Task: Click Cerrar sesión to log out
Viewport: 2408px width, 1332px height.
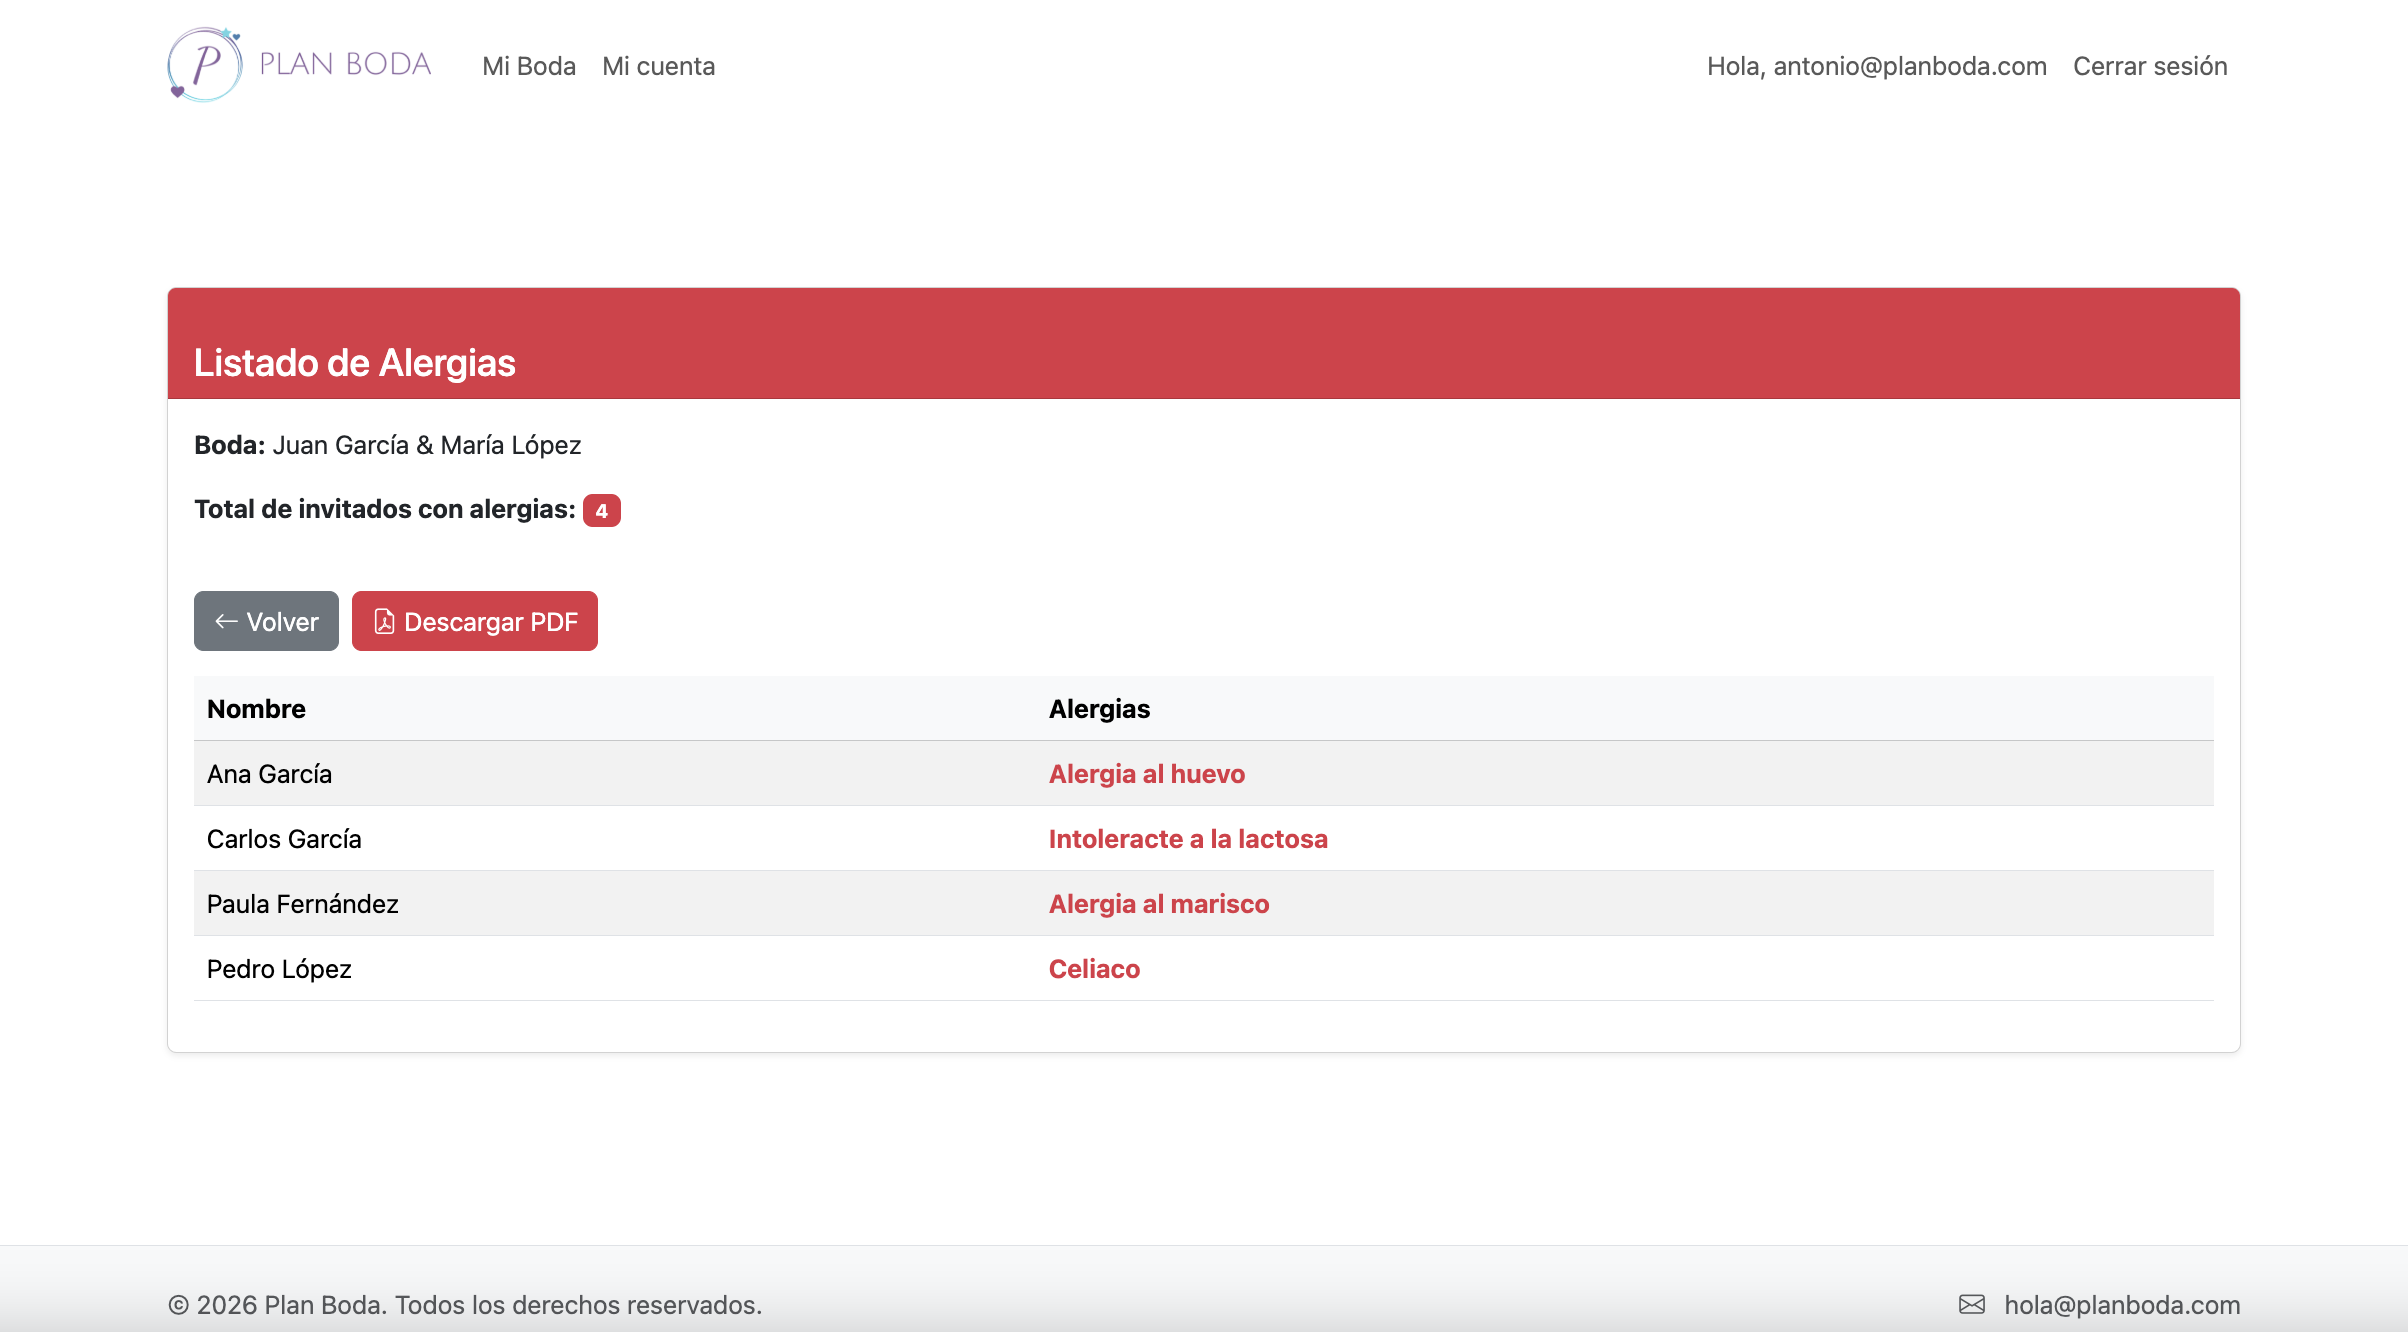Action: 2149,66
